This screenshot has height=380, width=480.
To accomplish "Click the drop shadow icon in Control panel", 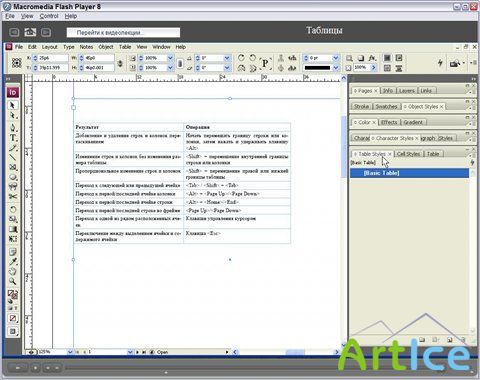I will 361,58.
